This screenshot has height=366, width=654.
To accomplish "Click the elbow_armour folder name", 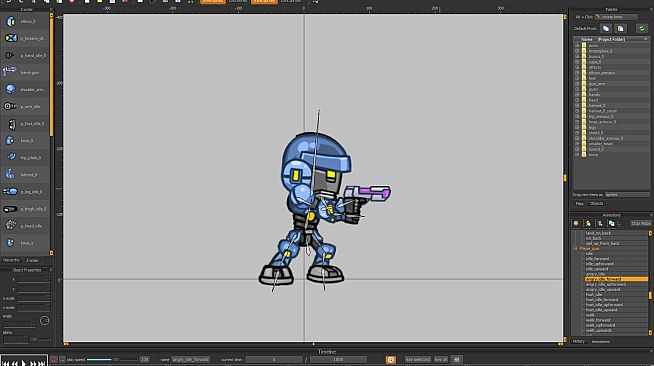I will point(601,73).
